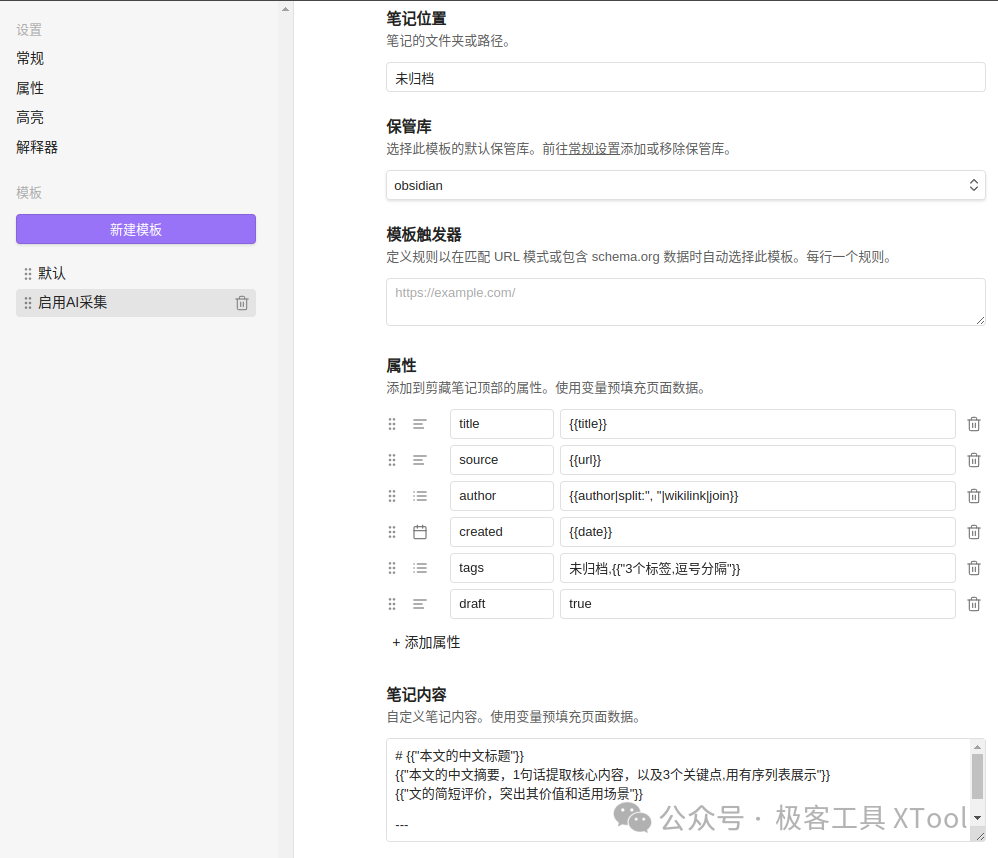This screenshot has width=998, height=858.
Task: Switch to the 高亮 settings section
Action: click(x=29, y=117)
